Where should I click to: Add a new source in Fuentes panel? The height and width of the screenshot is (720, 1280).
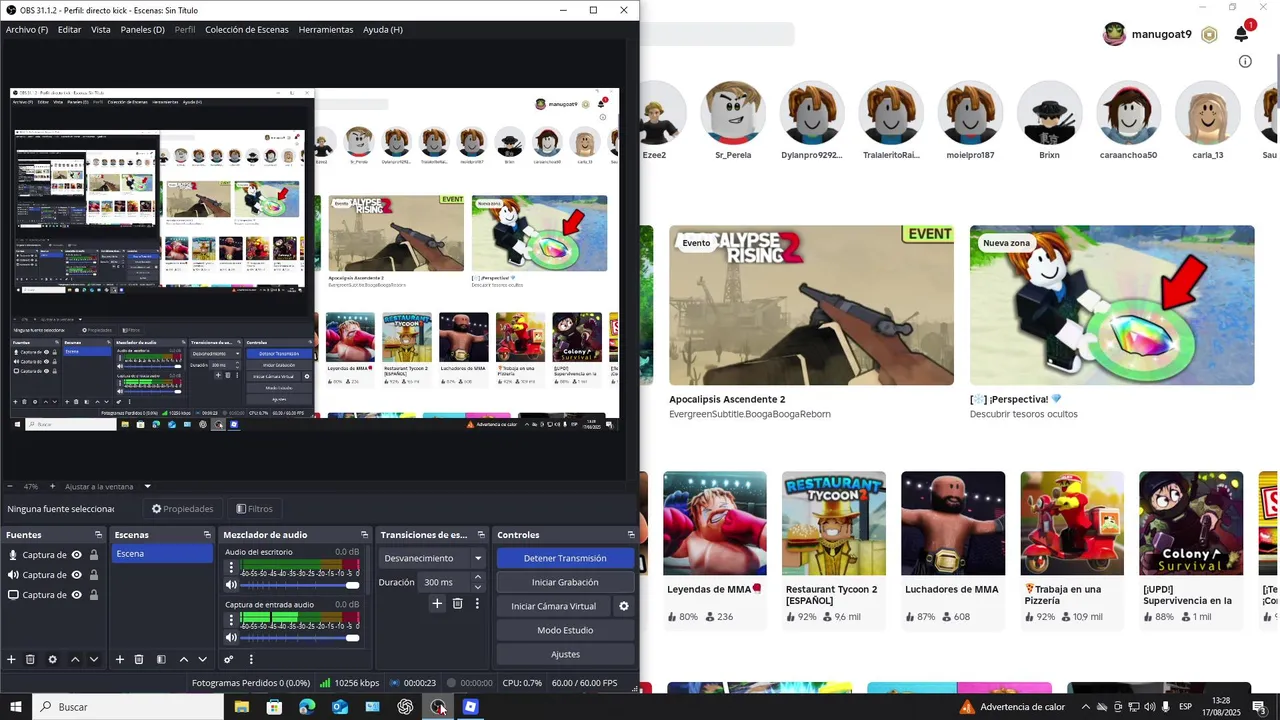click(12, 659)
